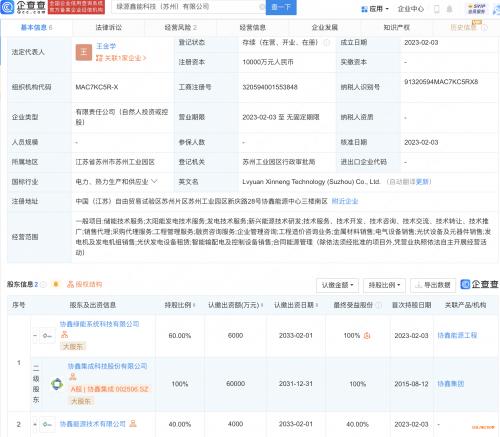The image size is (500, 437).
Task: Click legal representative avatar 王
Action: (x=84, y=52)
